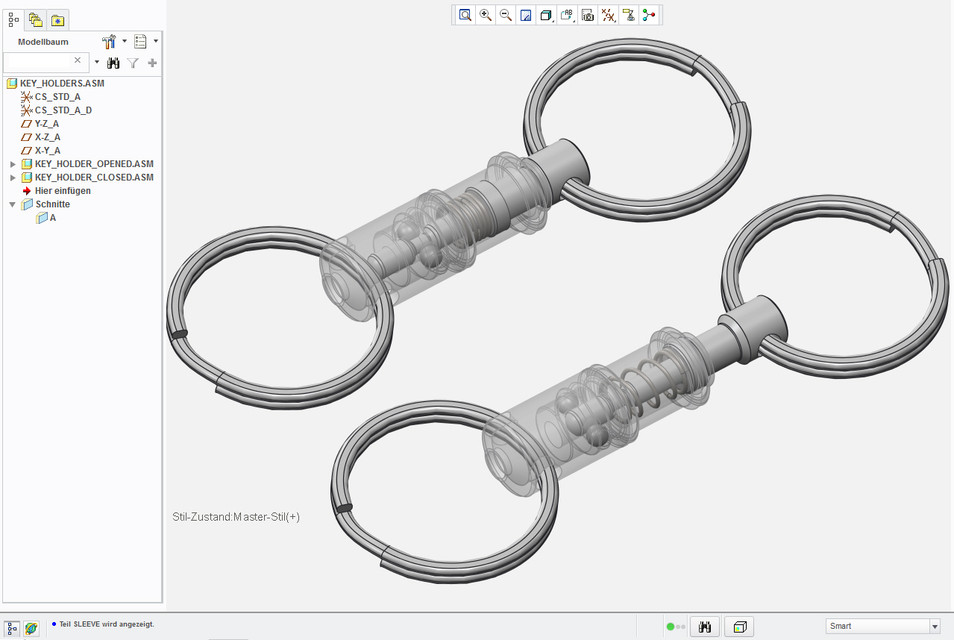954x640 pixels.
Task: Click the Refit (zoom to fit) icon
Action: point(465,15)
